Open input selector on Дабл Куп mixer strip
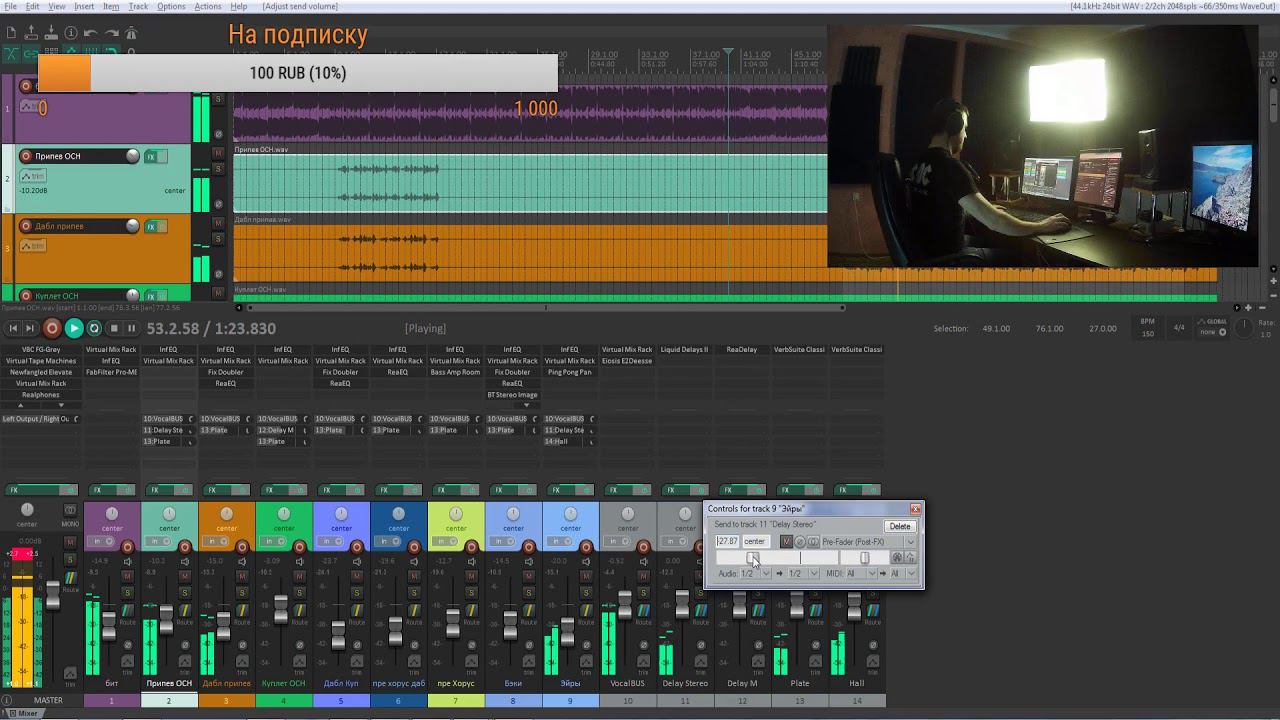Image resolution: width=1280 pixels, height=720 pixels. point(331,541)
